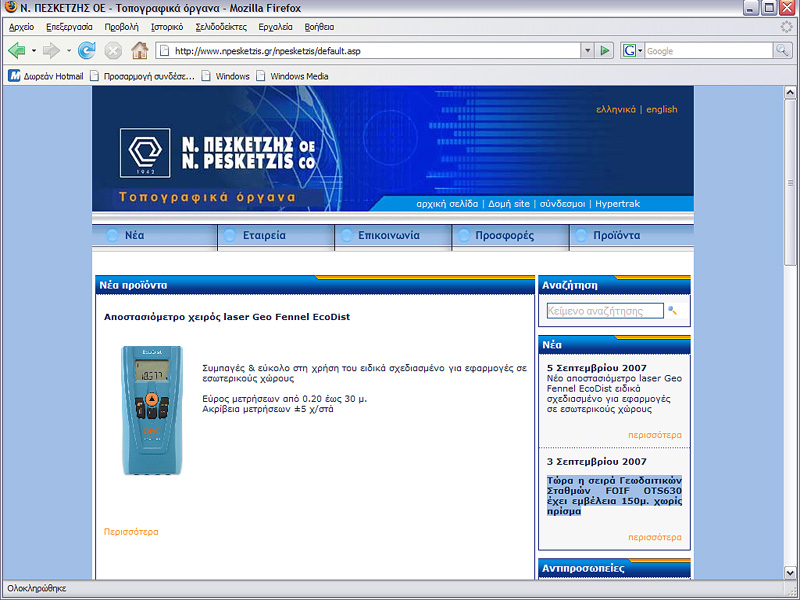
Task: Click the green Back arrow button
Action: 17,51
